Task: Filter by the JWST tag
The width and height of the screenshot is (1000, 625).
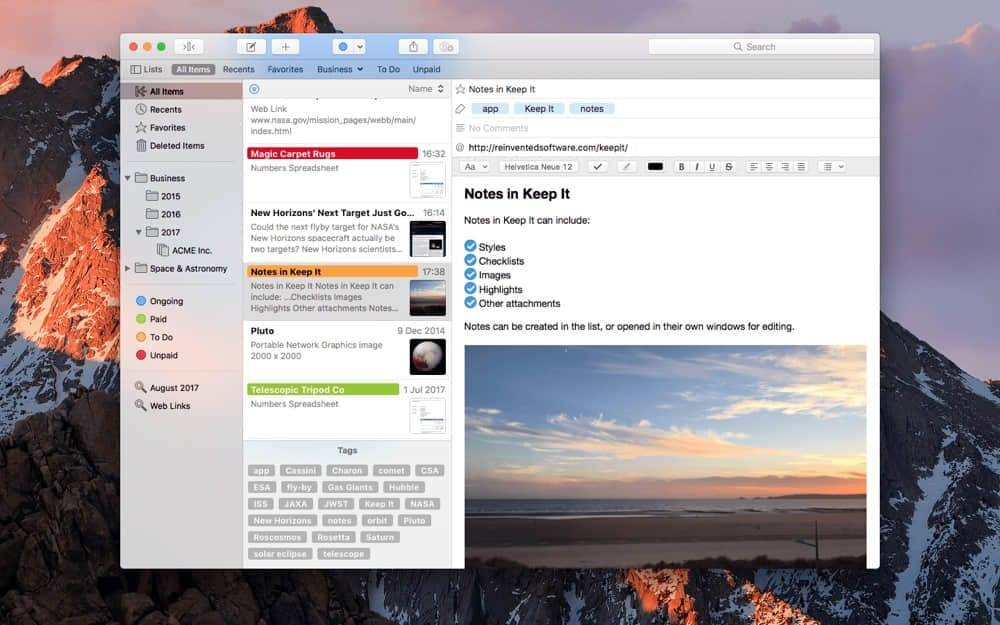Action: pos(336,504)
